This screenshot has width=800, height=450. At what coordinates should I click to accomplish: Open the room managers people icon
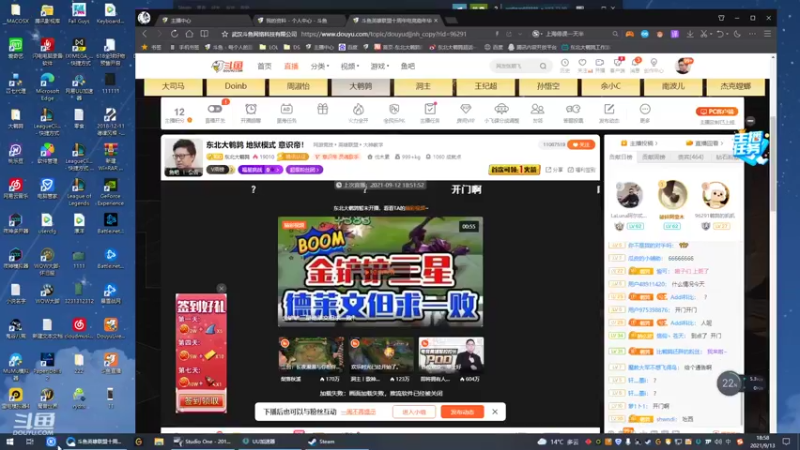(x=537, y=109)
